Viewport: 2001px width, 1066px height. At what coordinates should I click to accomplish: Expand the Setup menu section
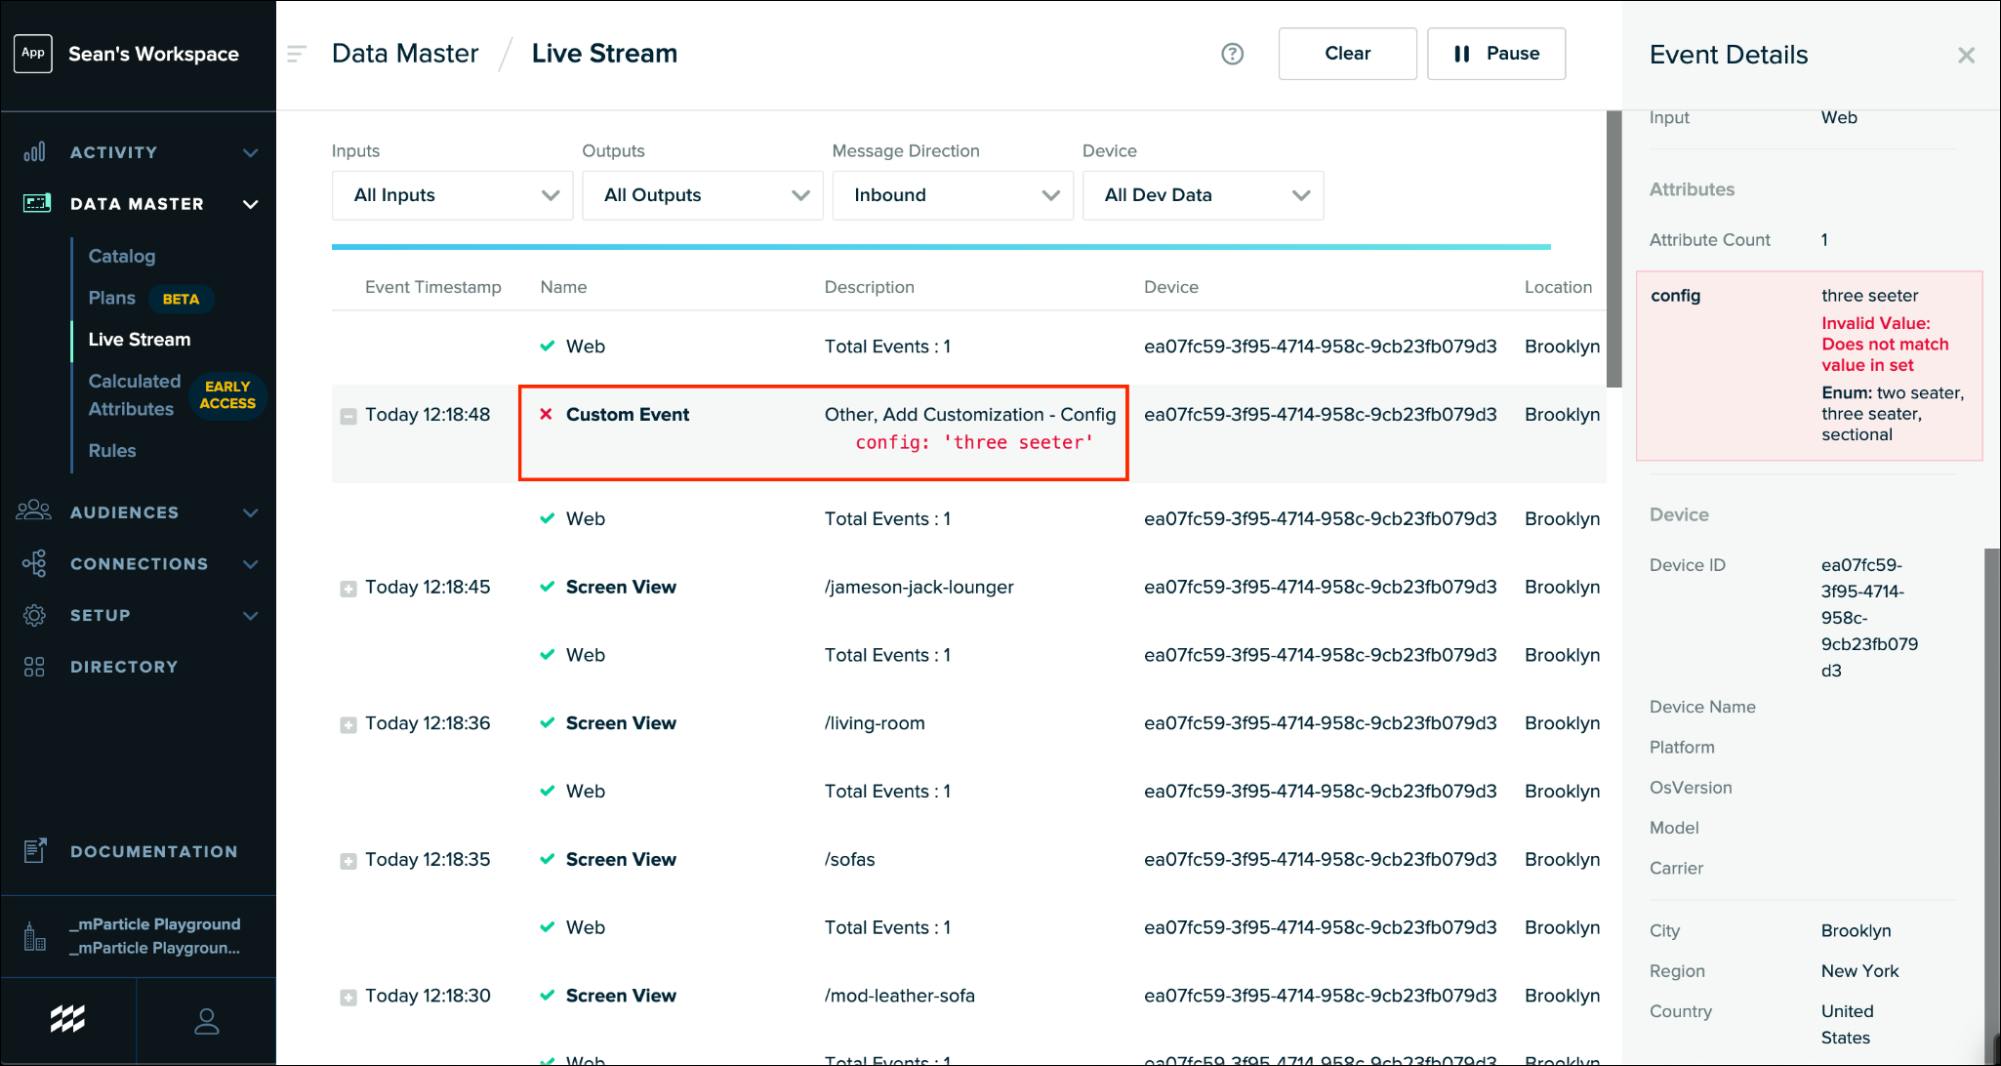point(250,616)
